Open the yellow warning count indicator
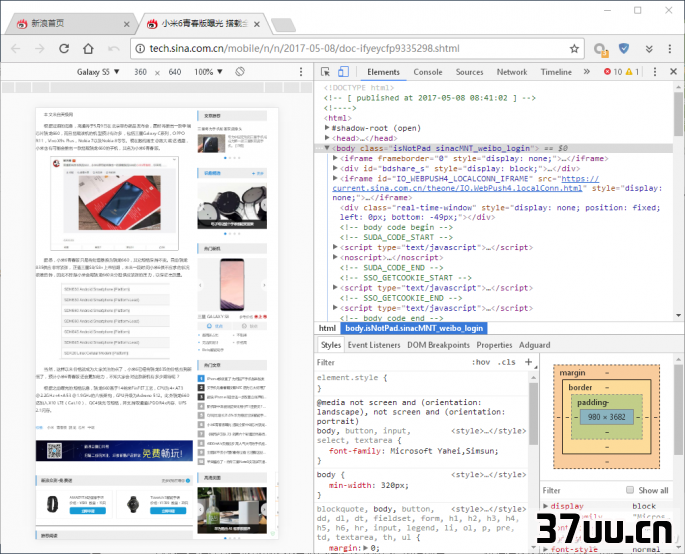 coord(632,72)
